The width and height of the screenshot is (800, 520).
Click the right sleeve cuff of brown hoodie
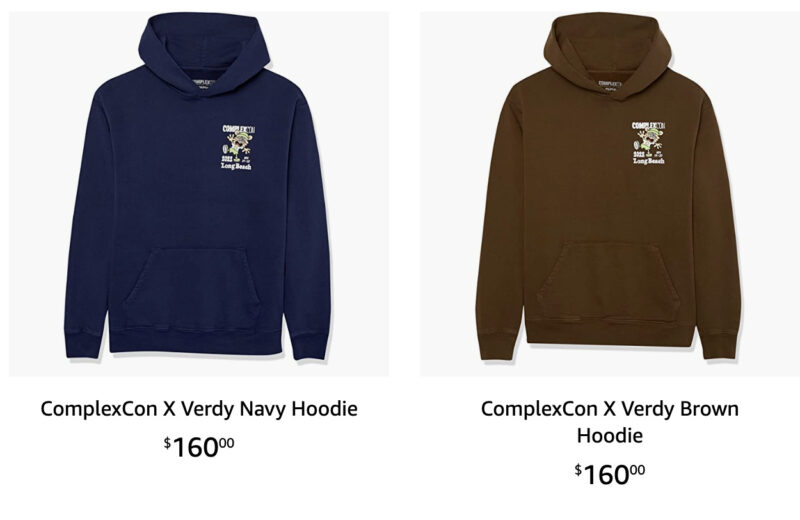[x=719, y=345]
